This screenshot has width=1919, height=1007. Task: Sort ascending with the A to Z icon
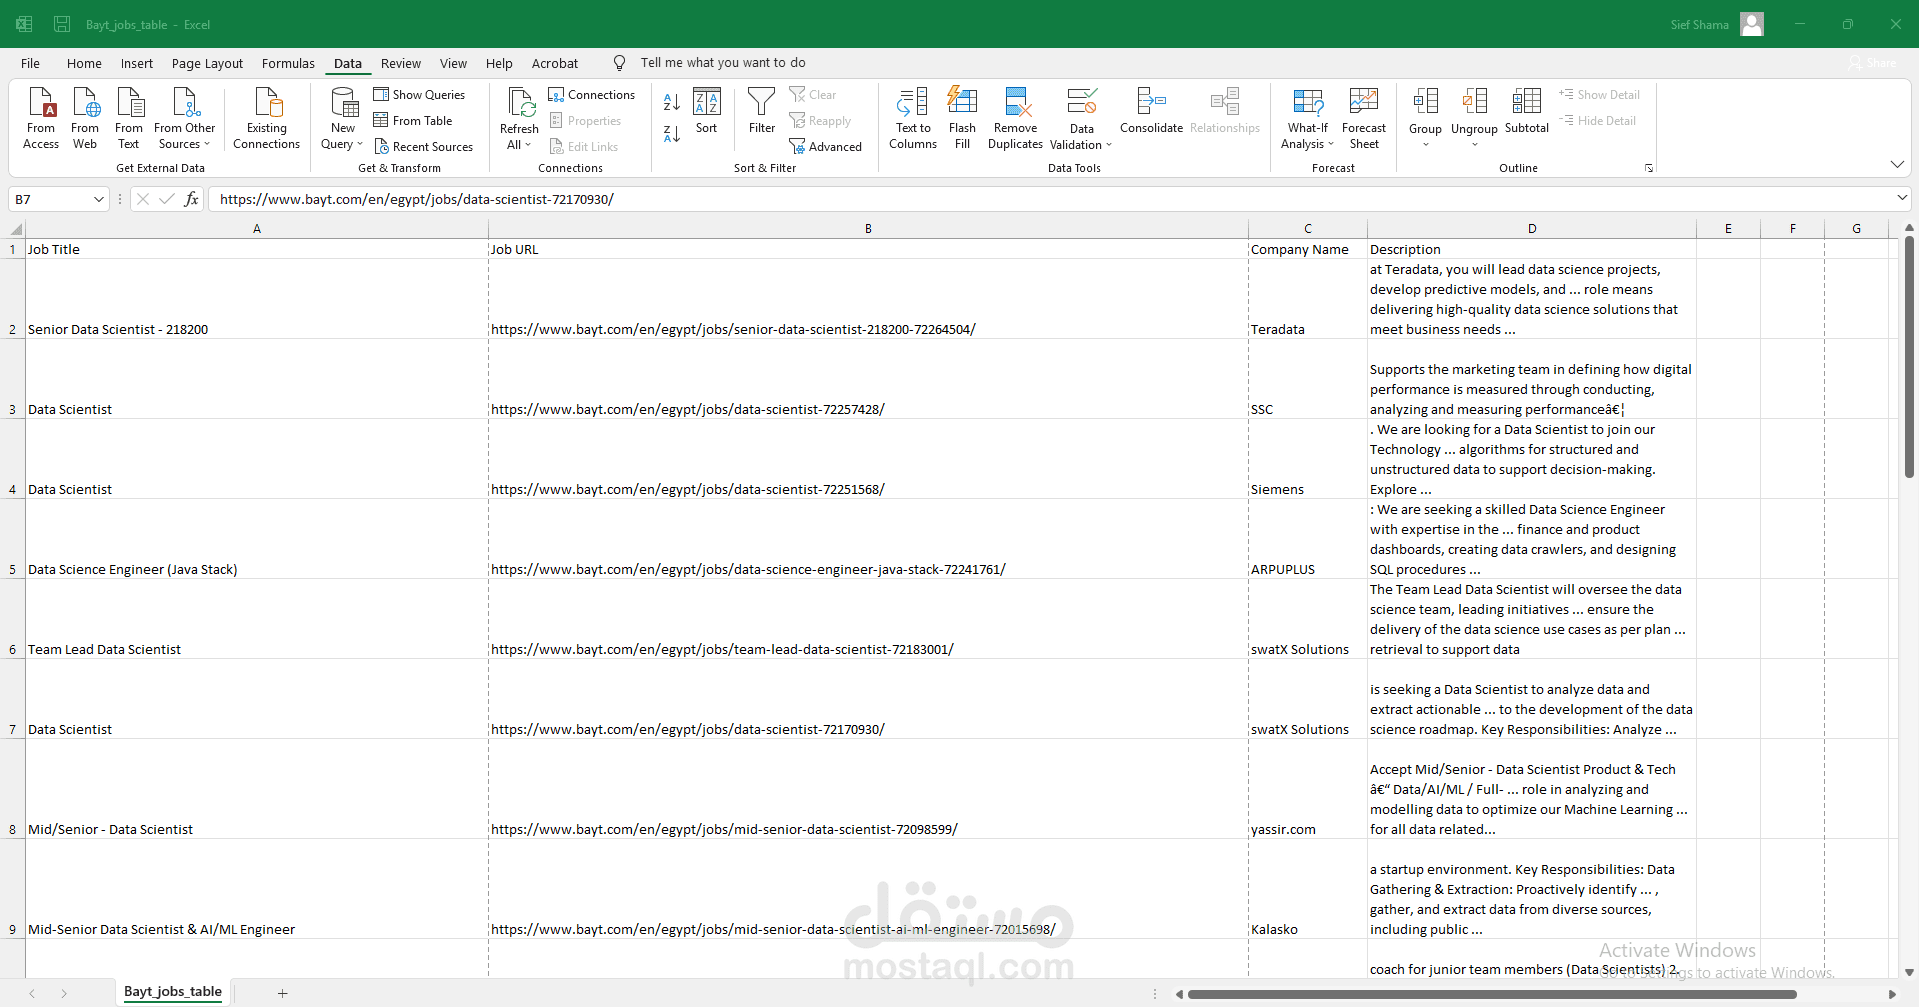click(672, 102)
